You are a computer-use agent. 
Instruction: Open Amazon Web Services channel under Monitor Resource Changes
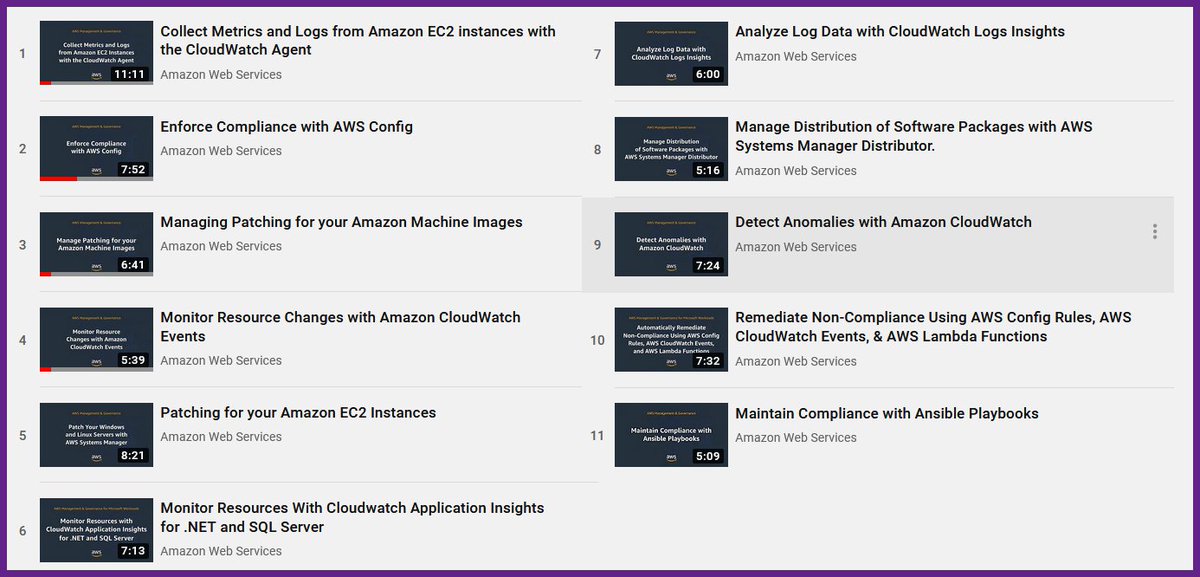(x=221, y=361)
